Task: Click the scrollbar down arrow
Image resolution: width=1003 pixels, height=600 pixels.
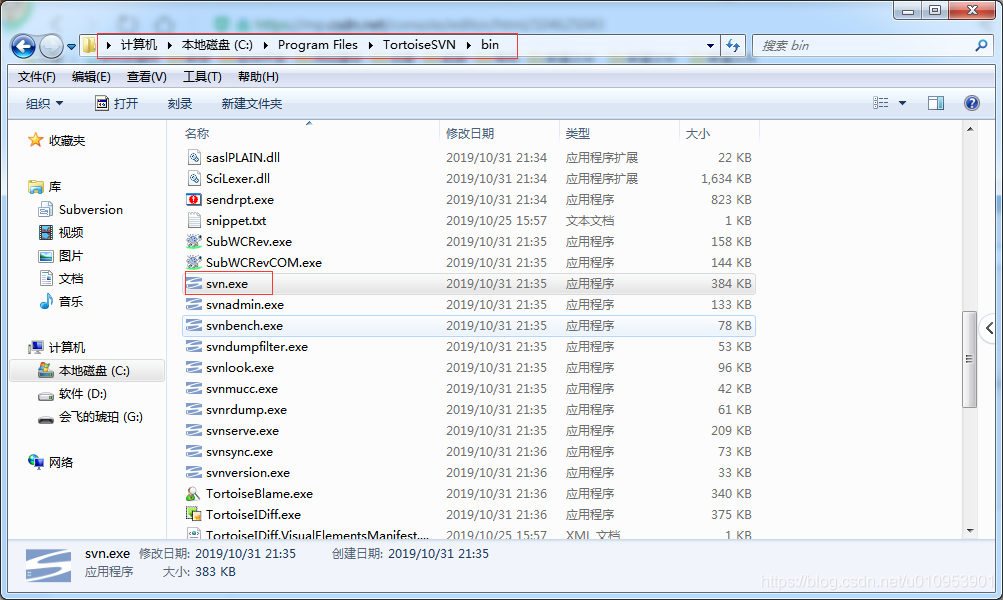Action: (970, 531)
